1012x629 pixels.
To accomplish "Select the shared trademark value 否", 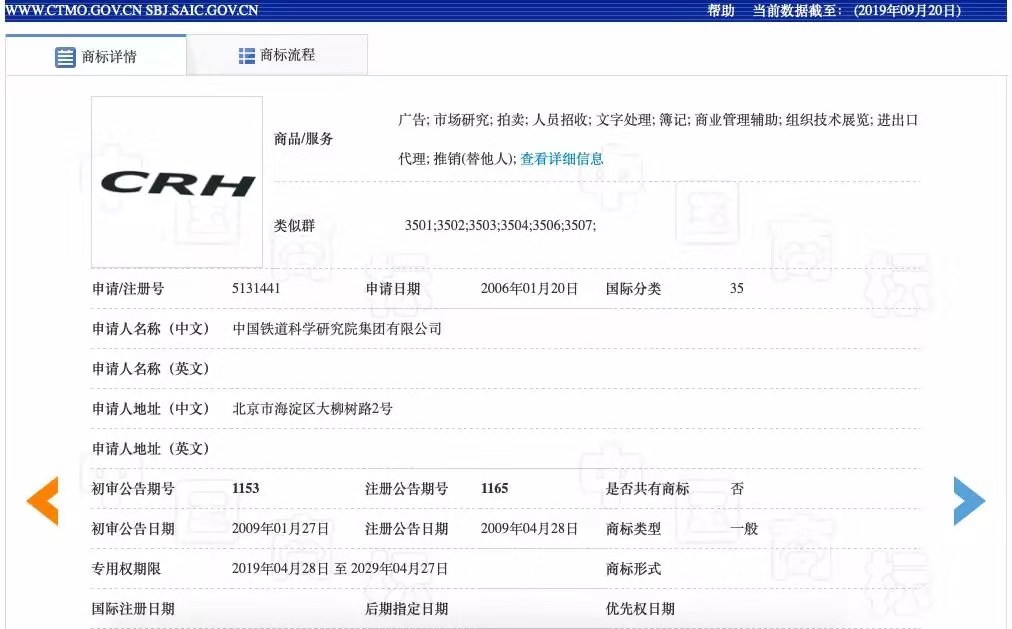I will tap(737, 489).
